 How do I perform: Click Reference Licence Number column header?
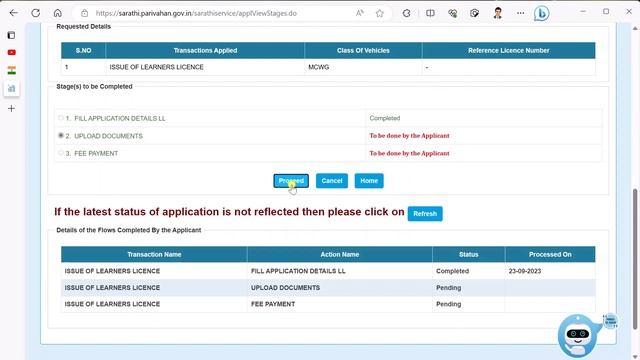point(509,51)
